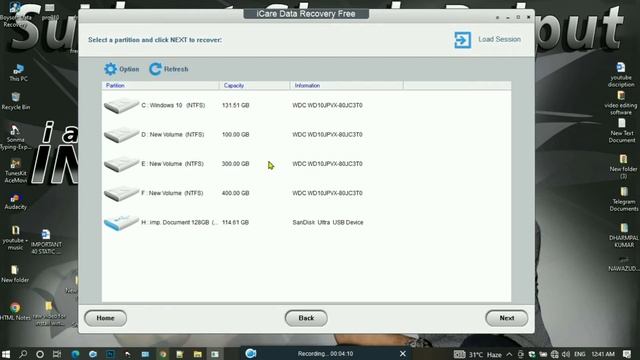Open the weather 31°C Haze widget
The image size is (640, 360).
click(x=478, y=354)
